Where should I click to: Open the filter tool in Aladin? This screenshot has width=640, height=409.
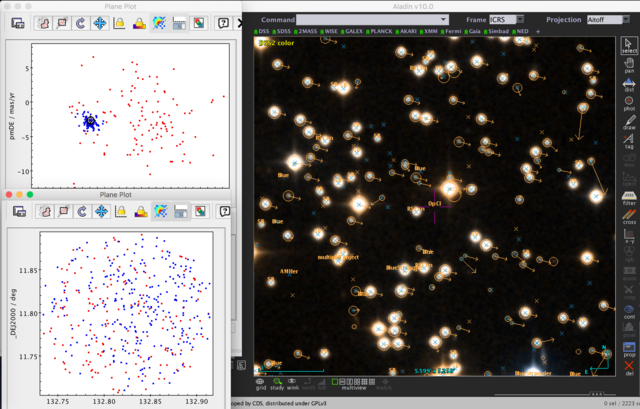click(x=628, y=197)
